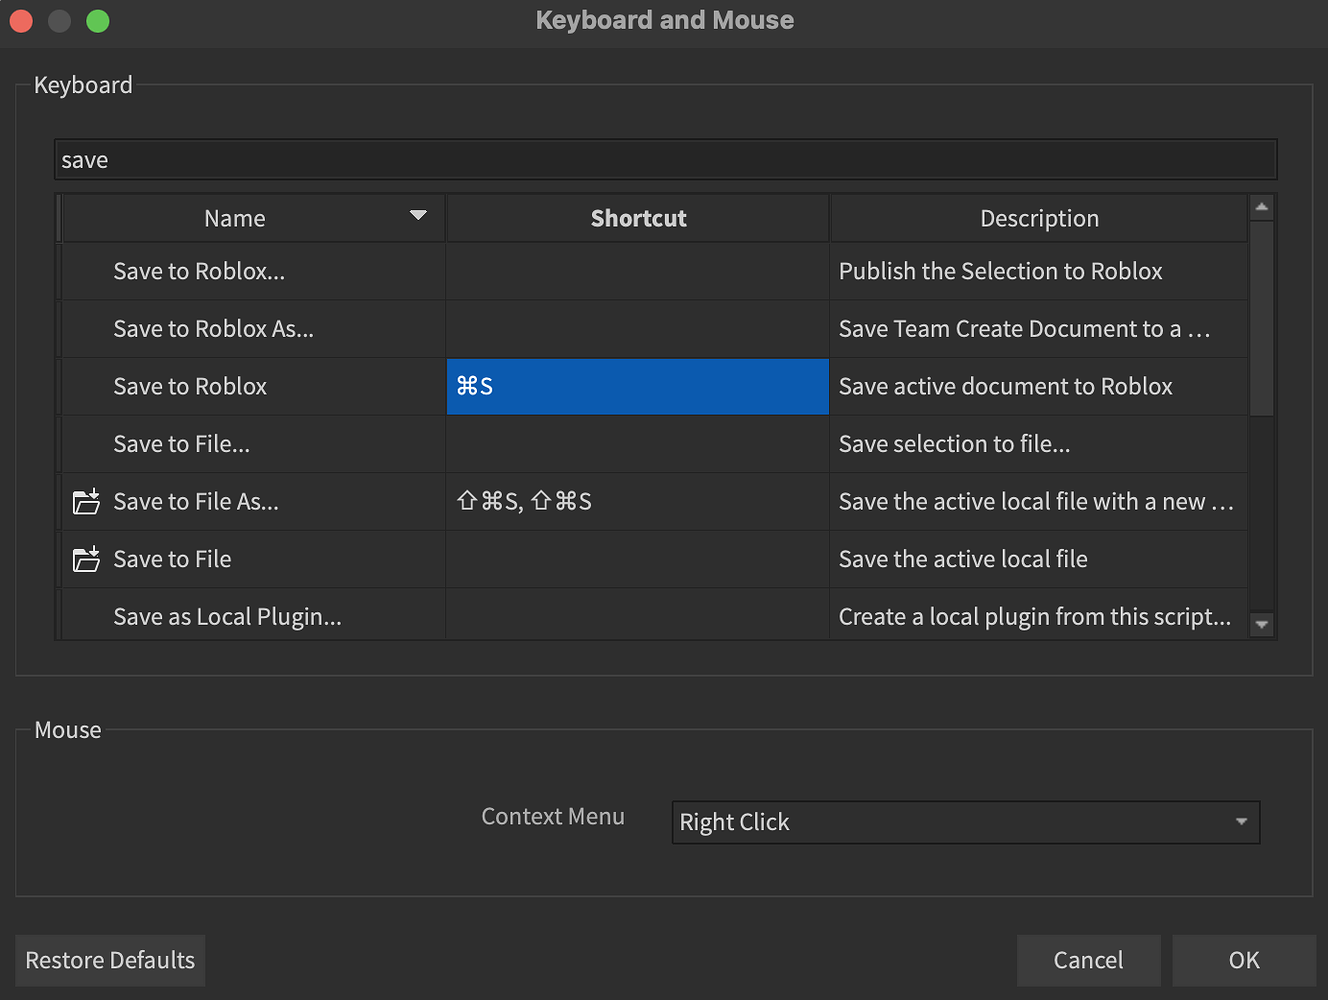Dismiss the dialog with Cancel
This screenshot has height=1000, width=1328.
1088,960
